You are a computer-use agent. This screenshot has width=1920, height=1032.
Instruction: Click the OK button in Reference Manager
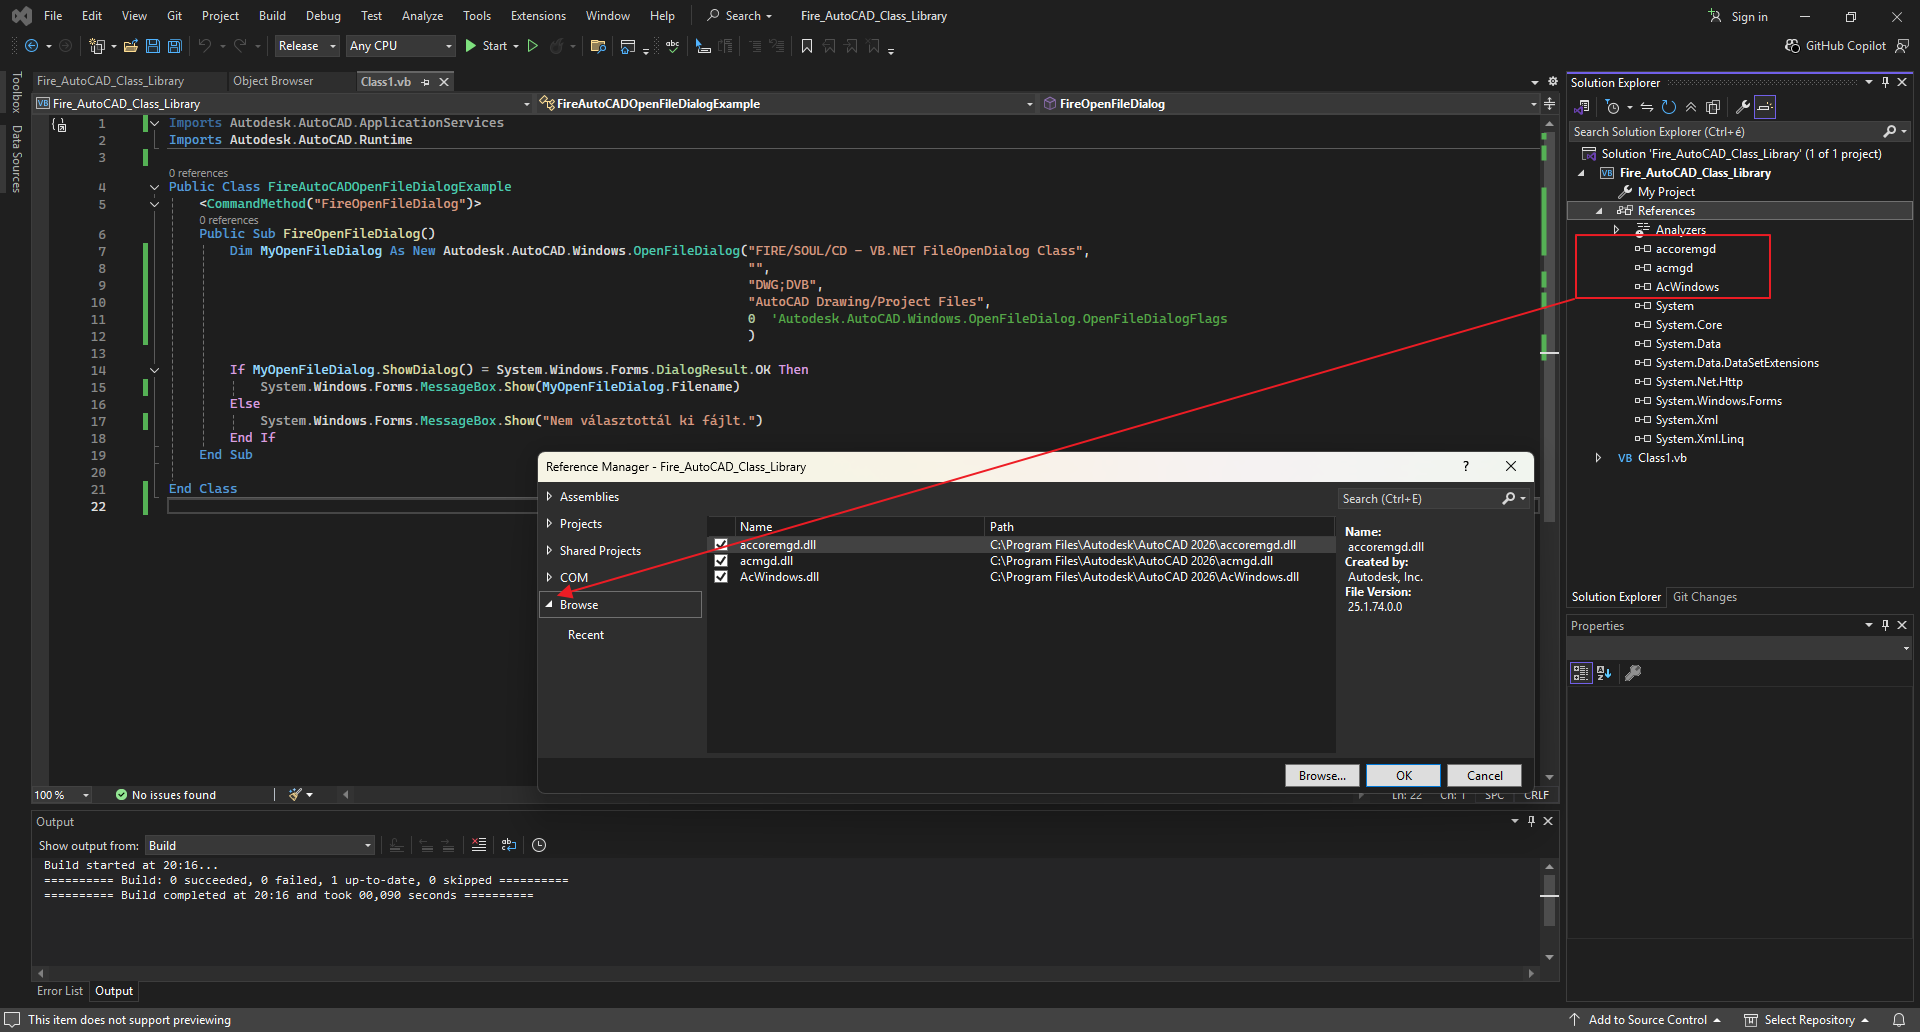tap(1404, 776)
